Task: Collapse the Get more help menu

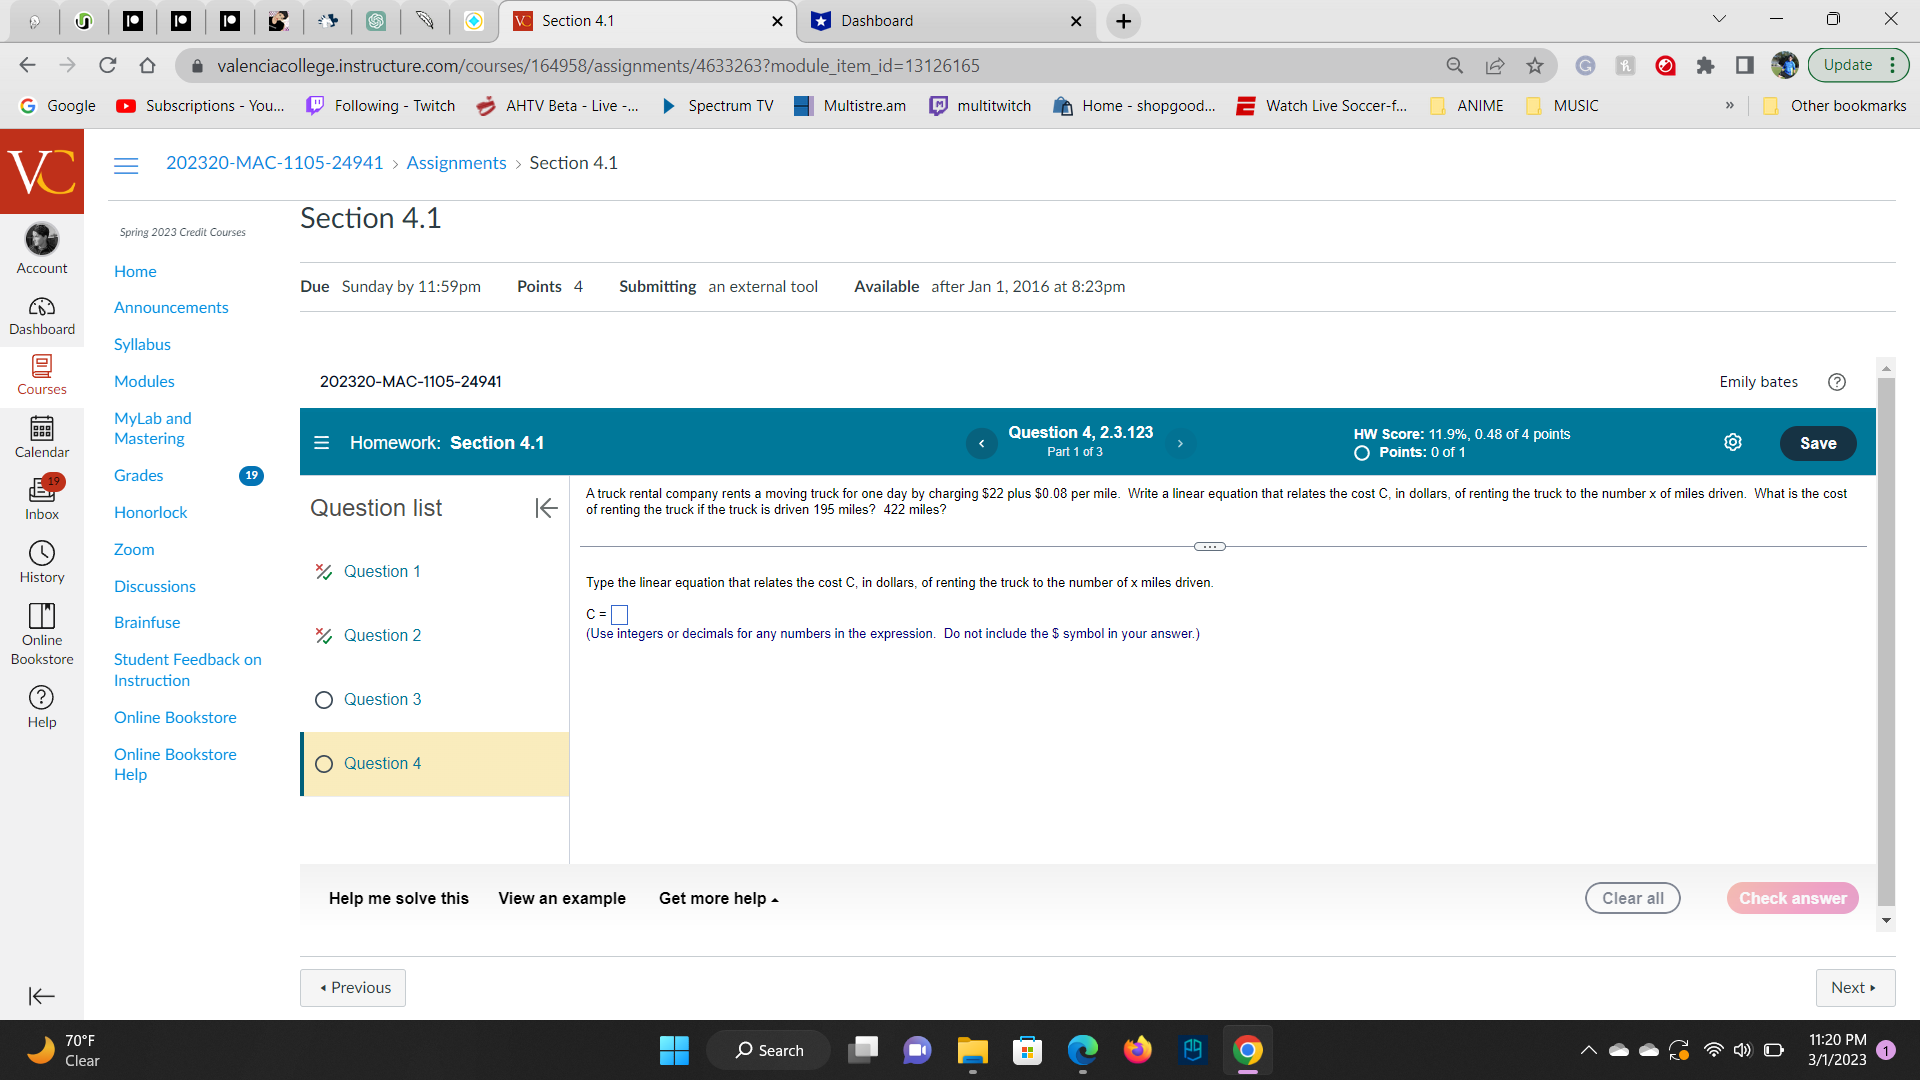Action: click(x=718, y=898)
